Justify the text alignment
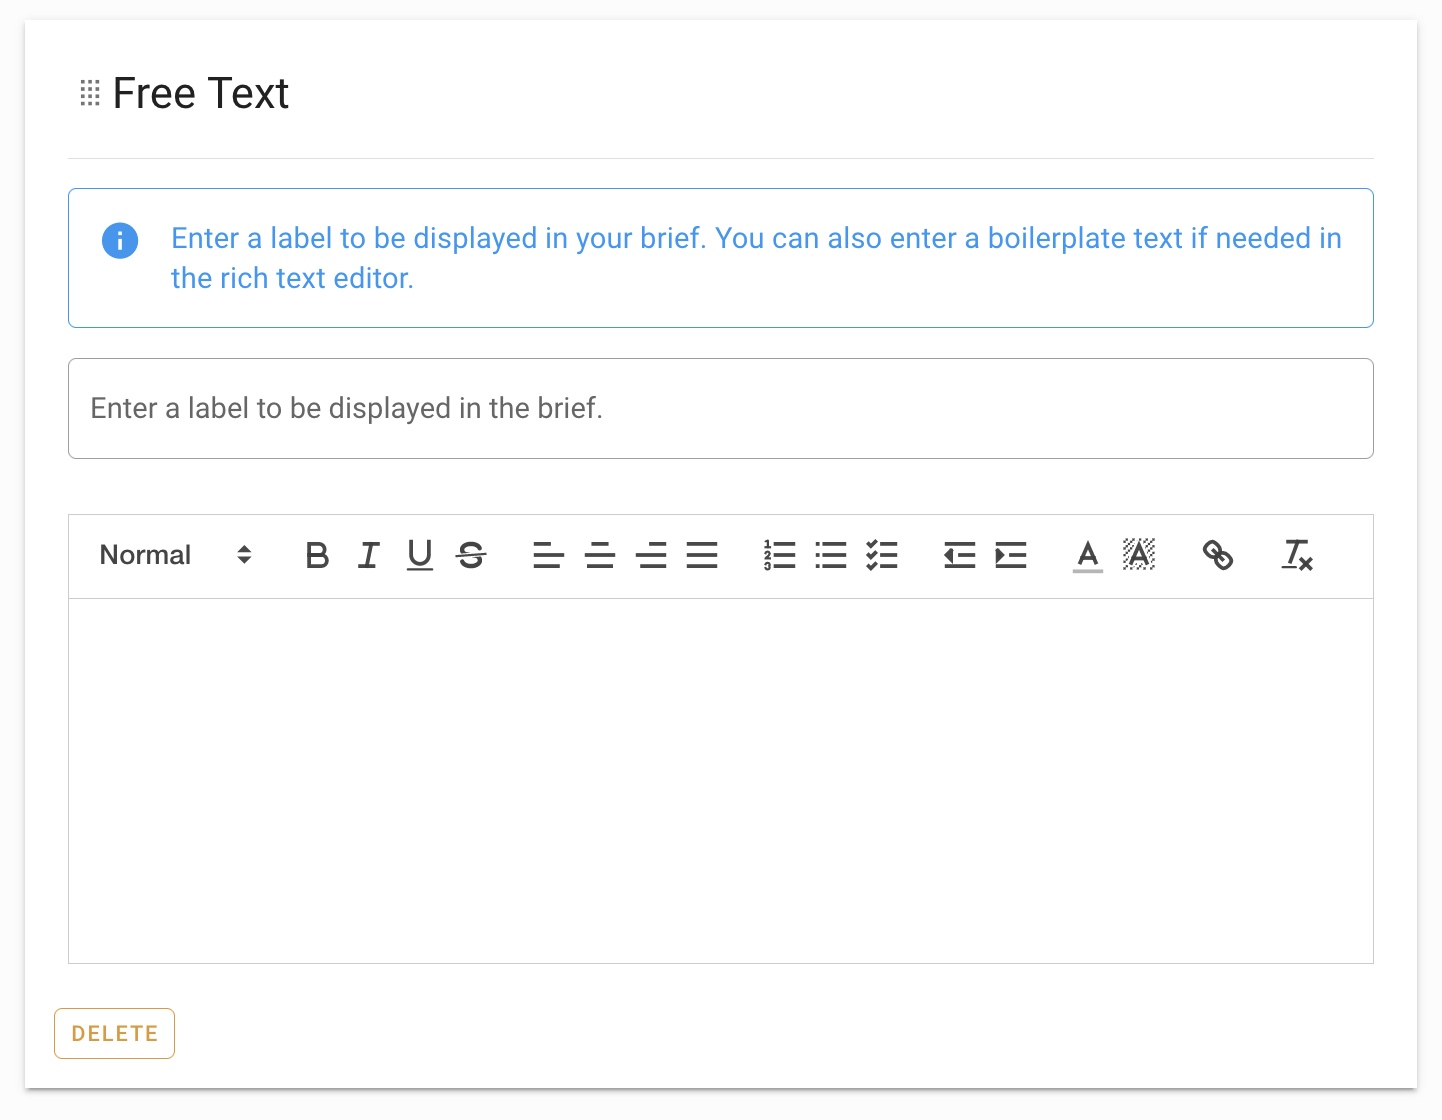The width and height of the screenshot is (1442, 1120). pyautogui.click(x=702, y=555)
